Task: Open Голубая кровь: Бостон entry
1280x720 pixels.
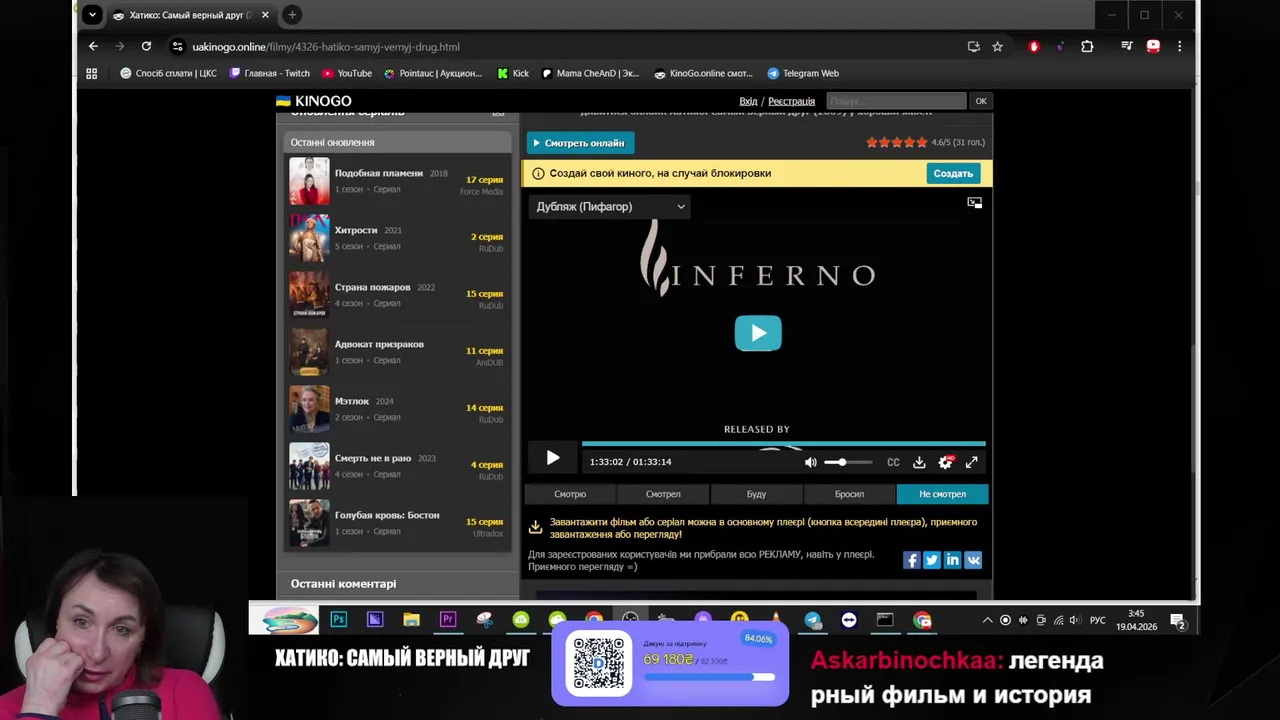Action: point(397,523)
